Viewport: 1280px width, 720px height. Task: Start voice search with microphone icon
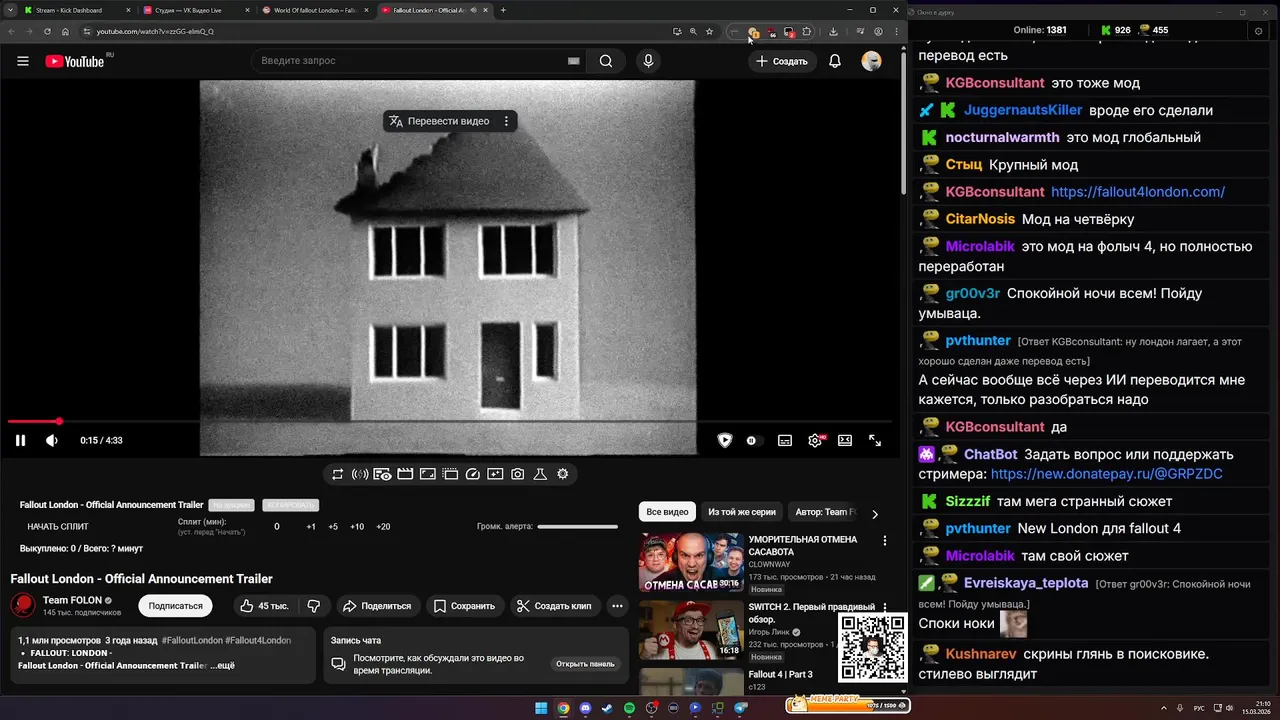(x=648, y=61)
